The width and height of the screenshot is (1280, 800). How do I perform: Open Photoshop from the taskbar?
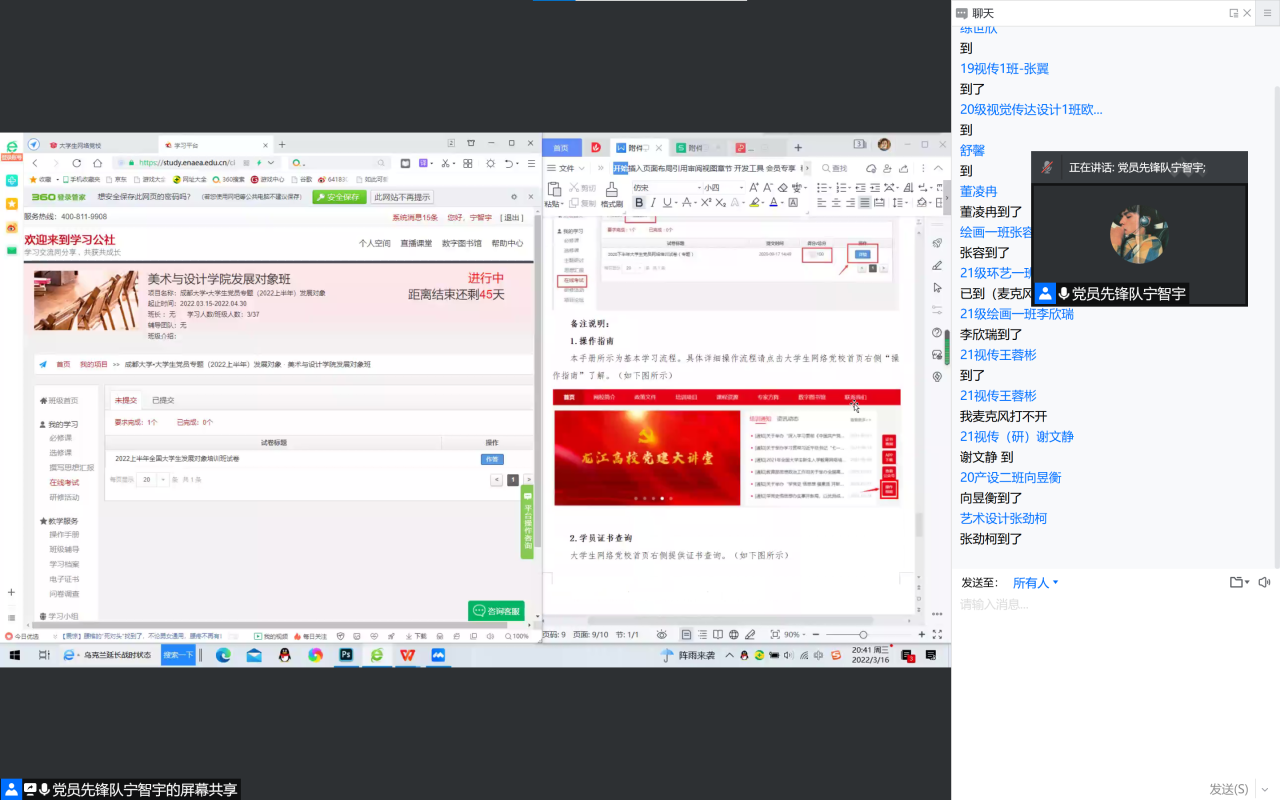346,655
